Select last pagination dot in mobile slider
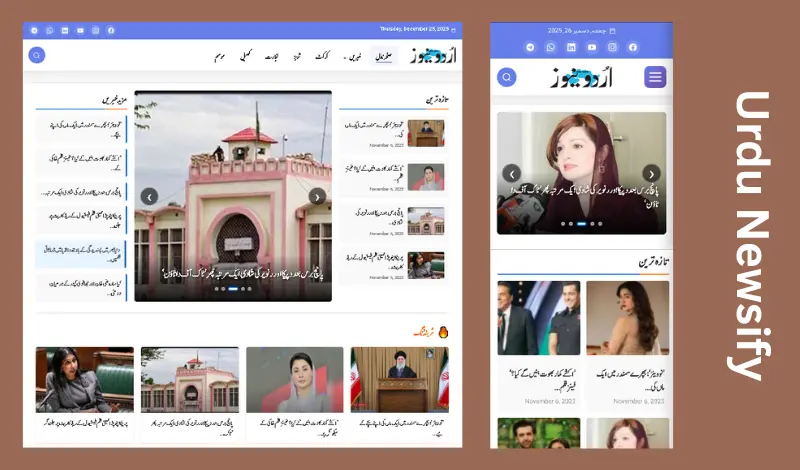Viewport: 800px width, 470px height. click(600, 224)
